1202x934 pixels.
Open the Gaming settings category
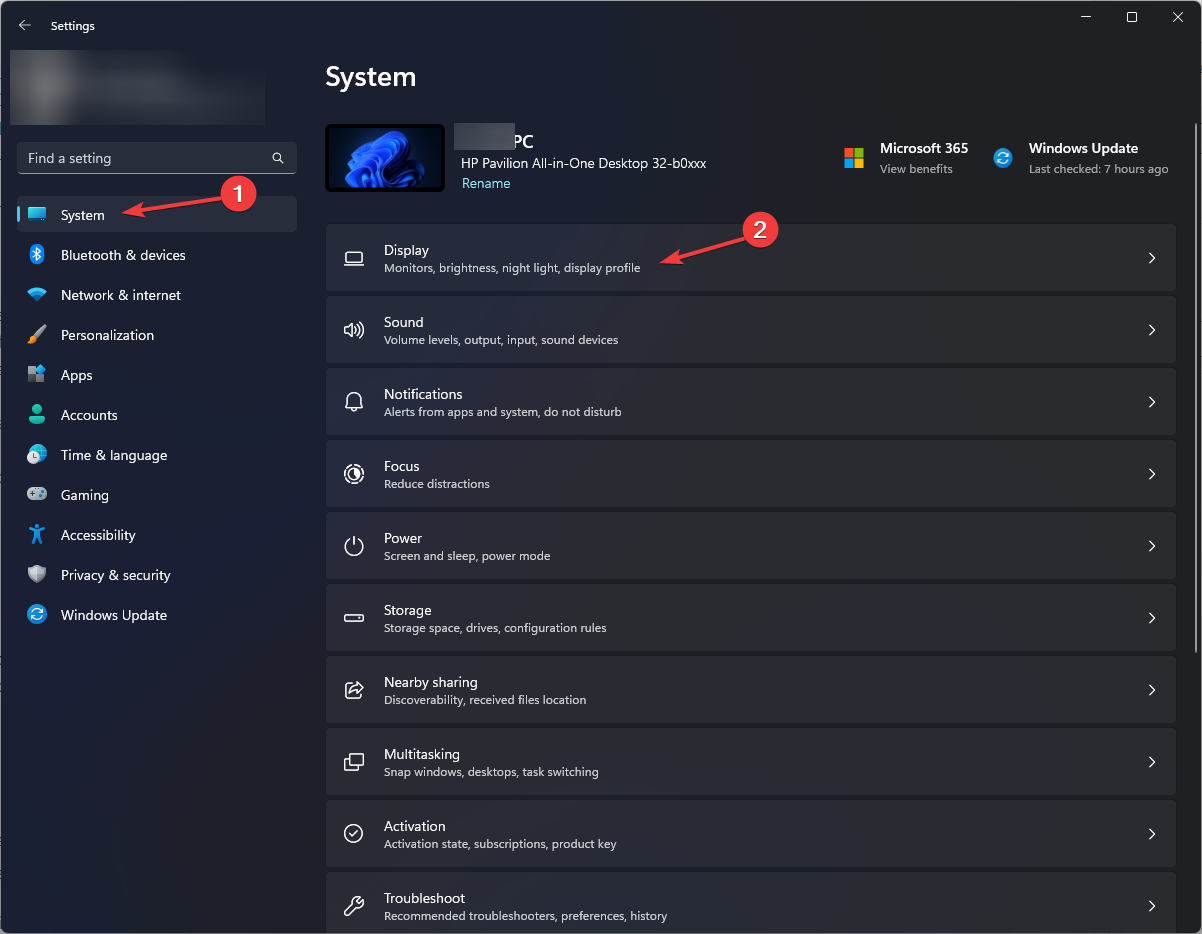(157, 495)
